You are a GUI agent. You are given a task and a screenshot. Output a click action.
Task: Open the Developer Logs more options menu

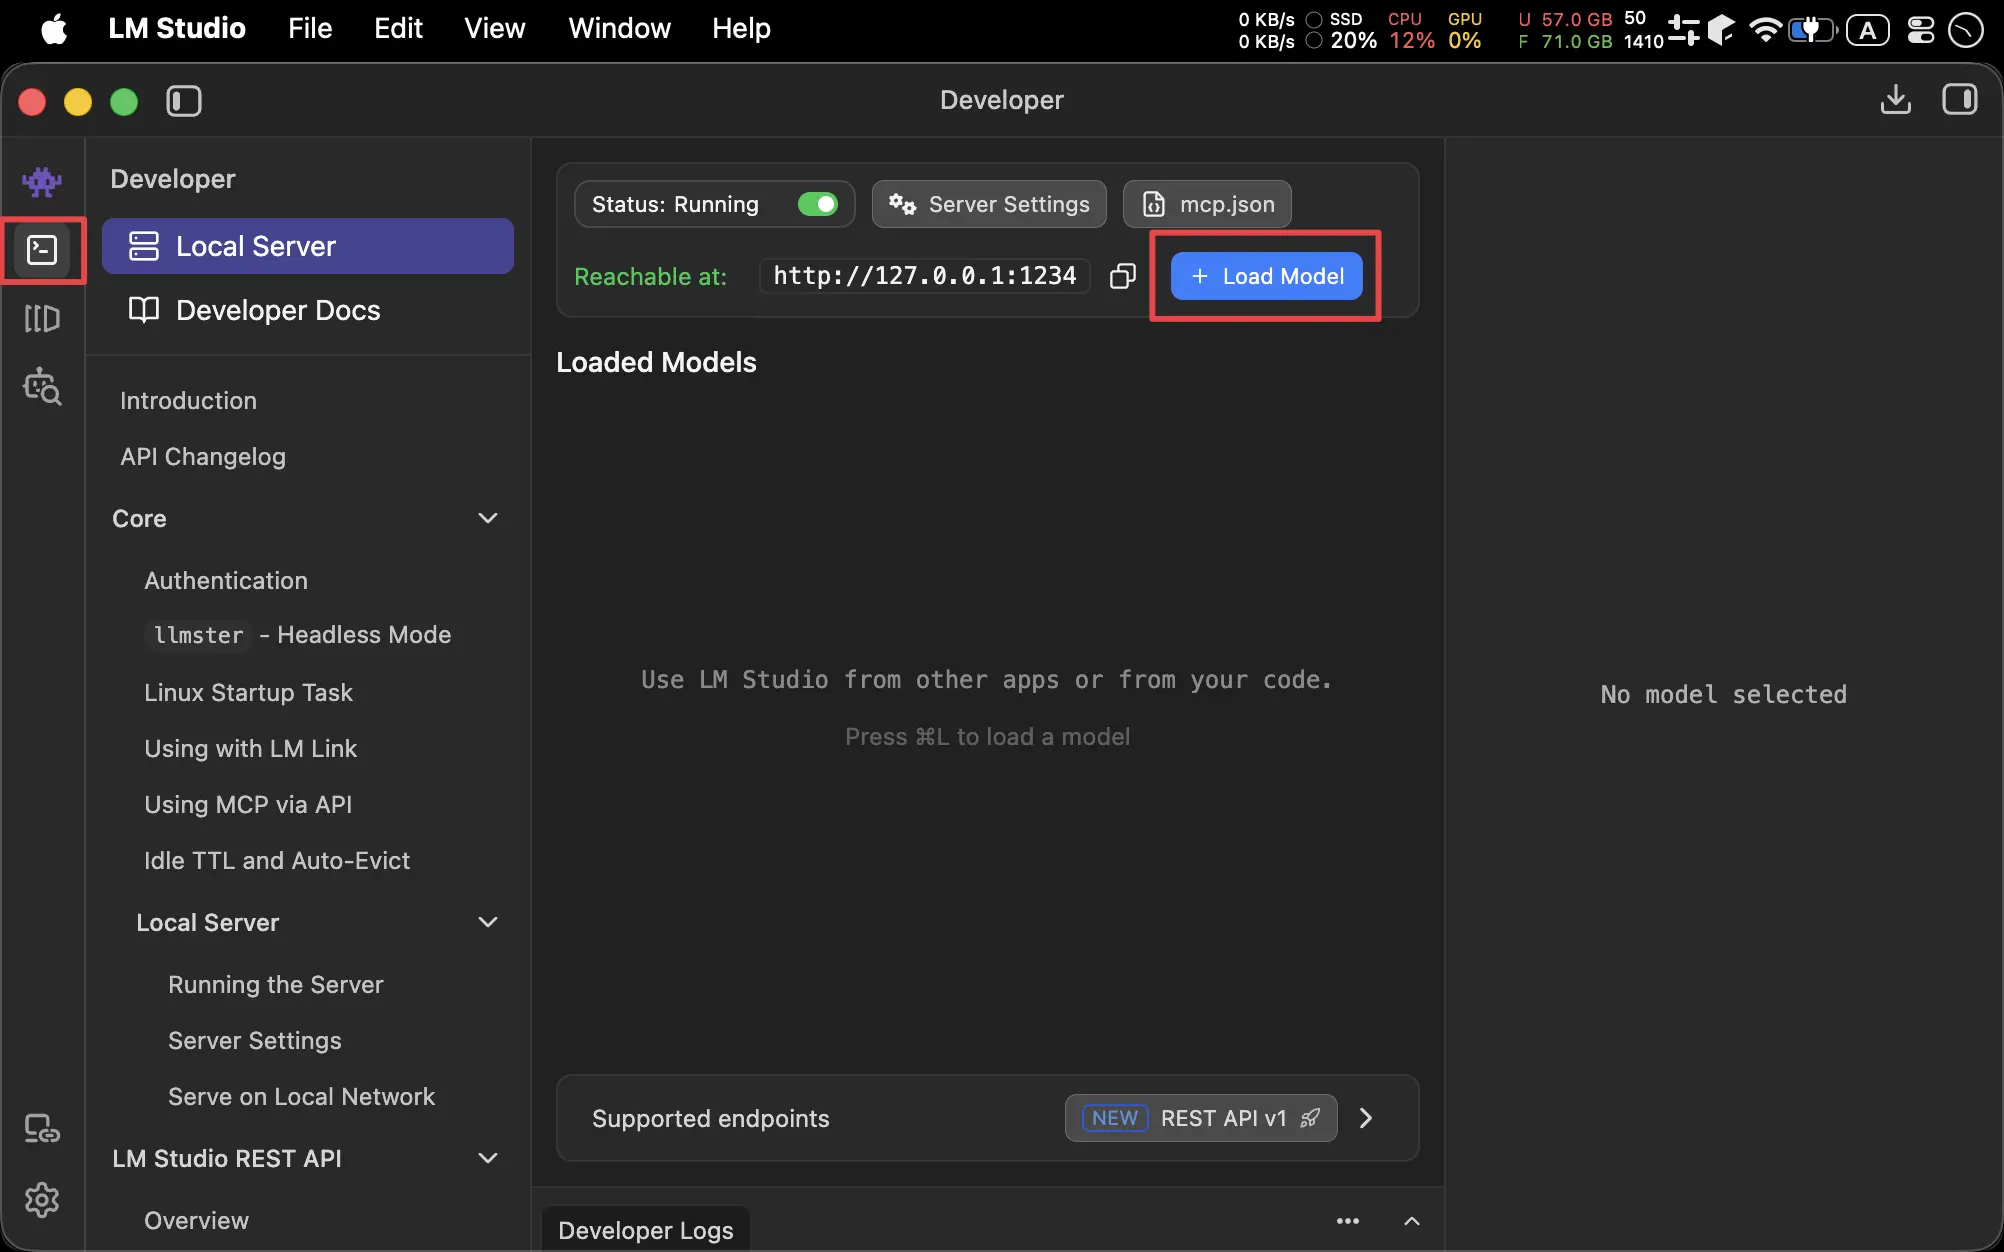point(1347,1221)
